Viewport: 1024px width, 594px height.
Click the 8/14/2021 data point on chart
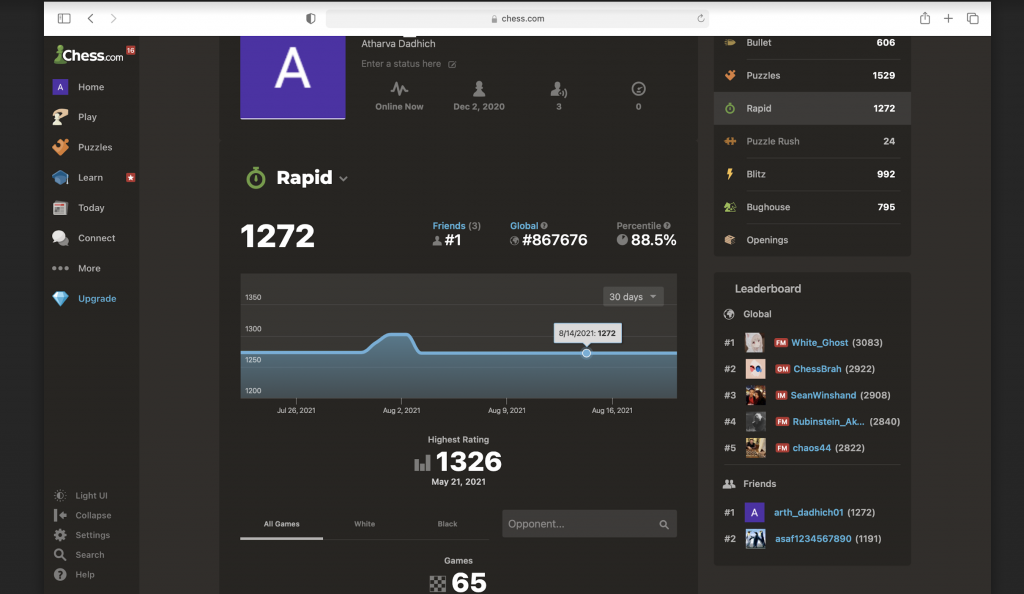click(586, 353)
